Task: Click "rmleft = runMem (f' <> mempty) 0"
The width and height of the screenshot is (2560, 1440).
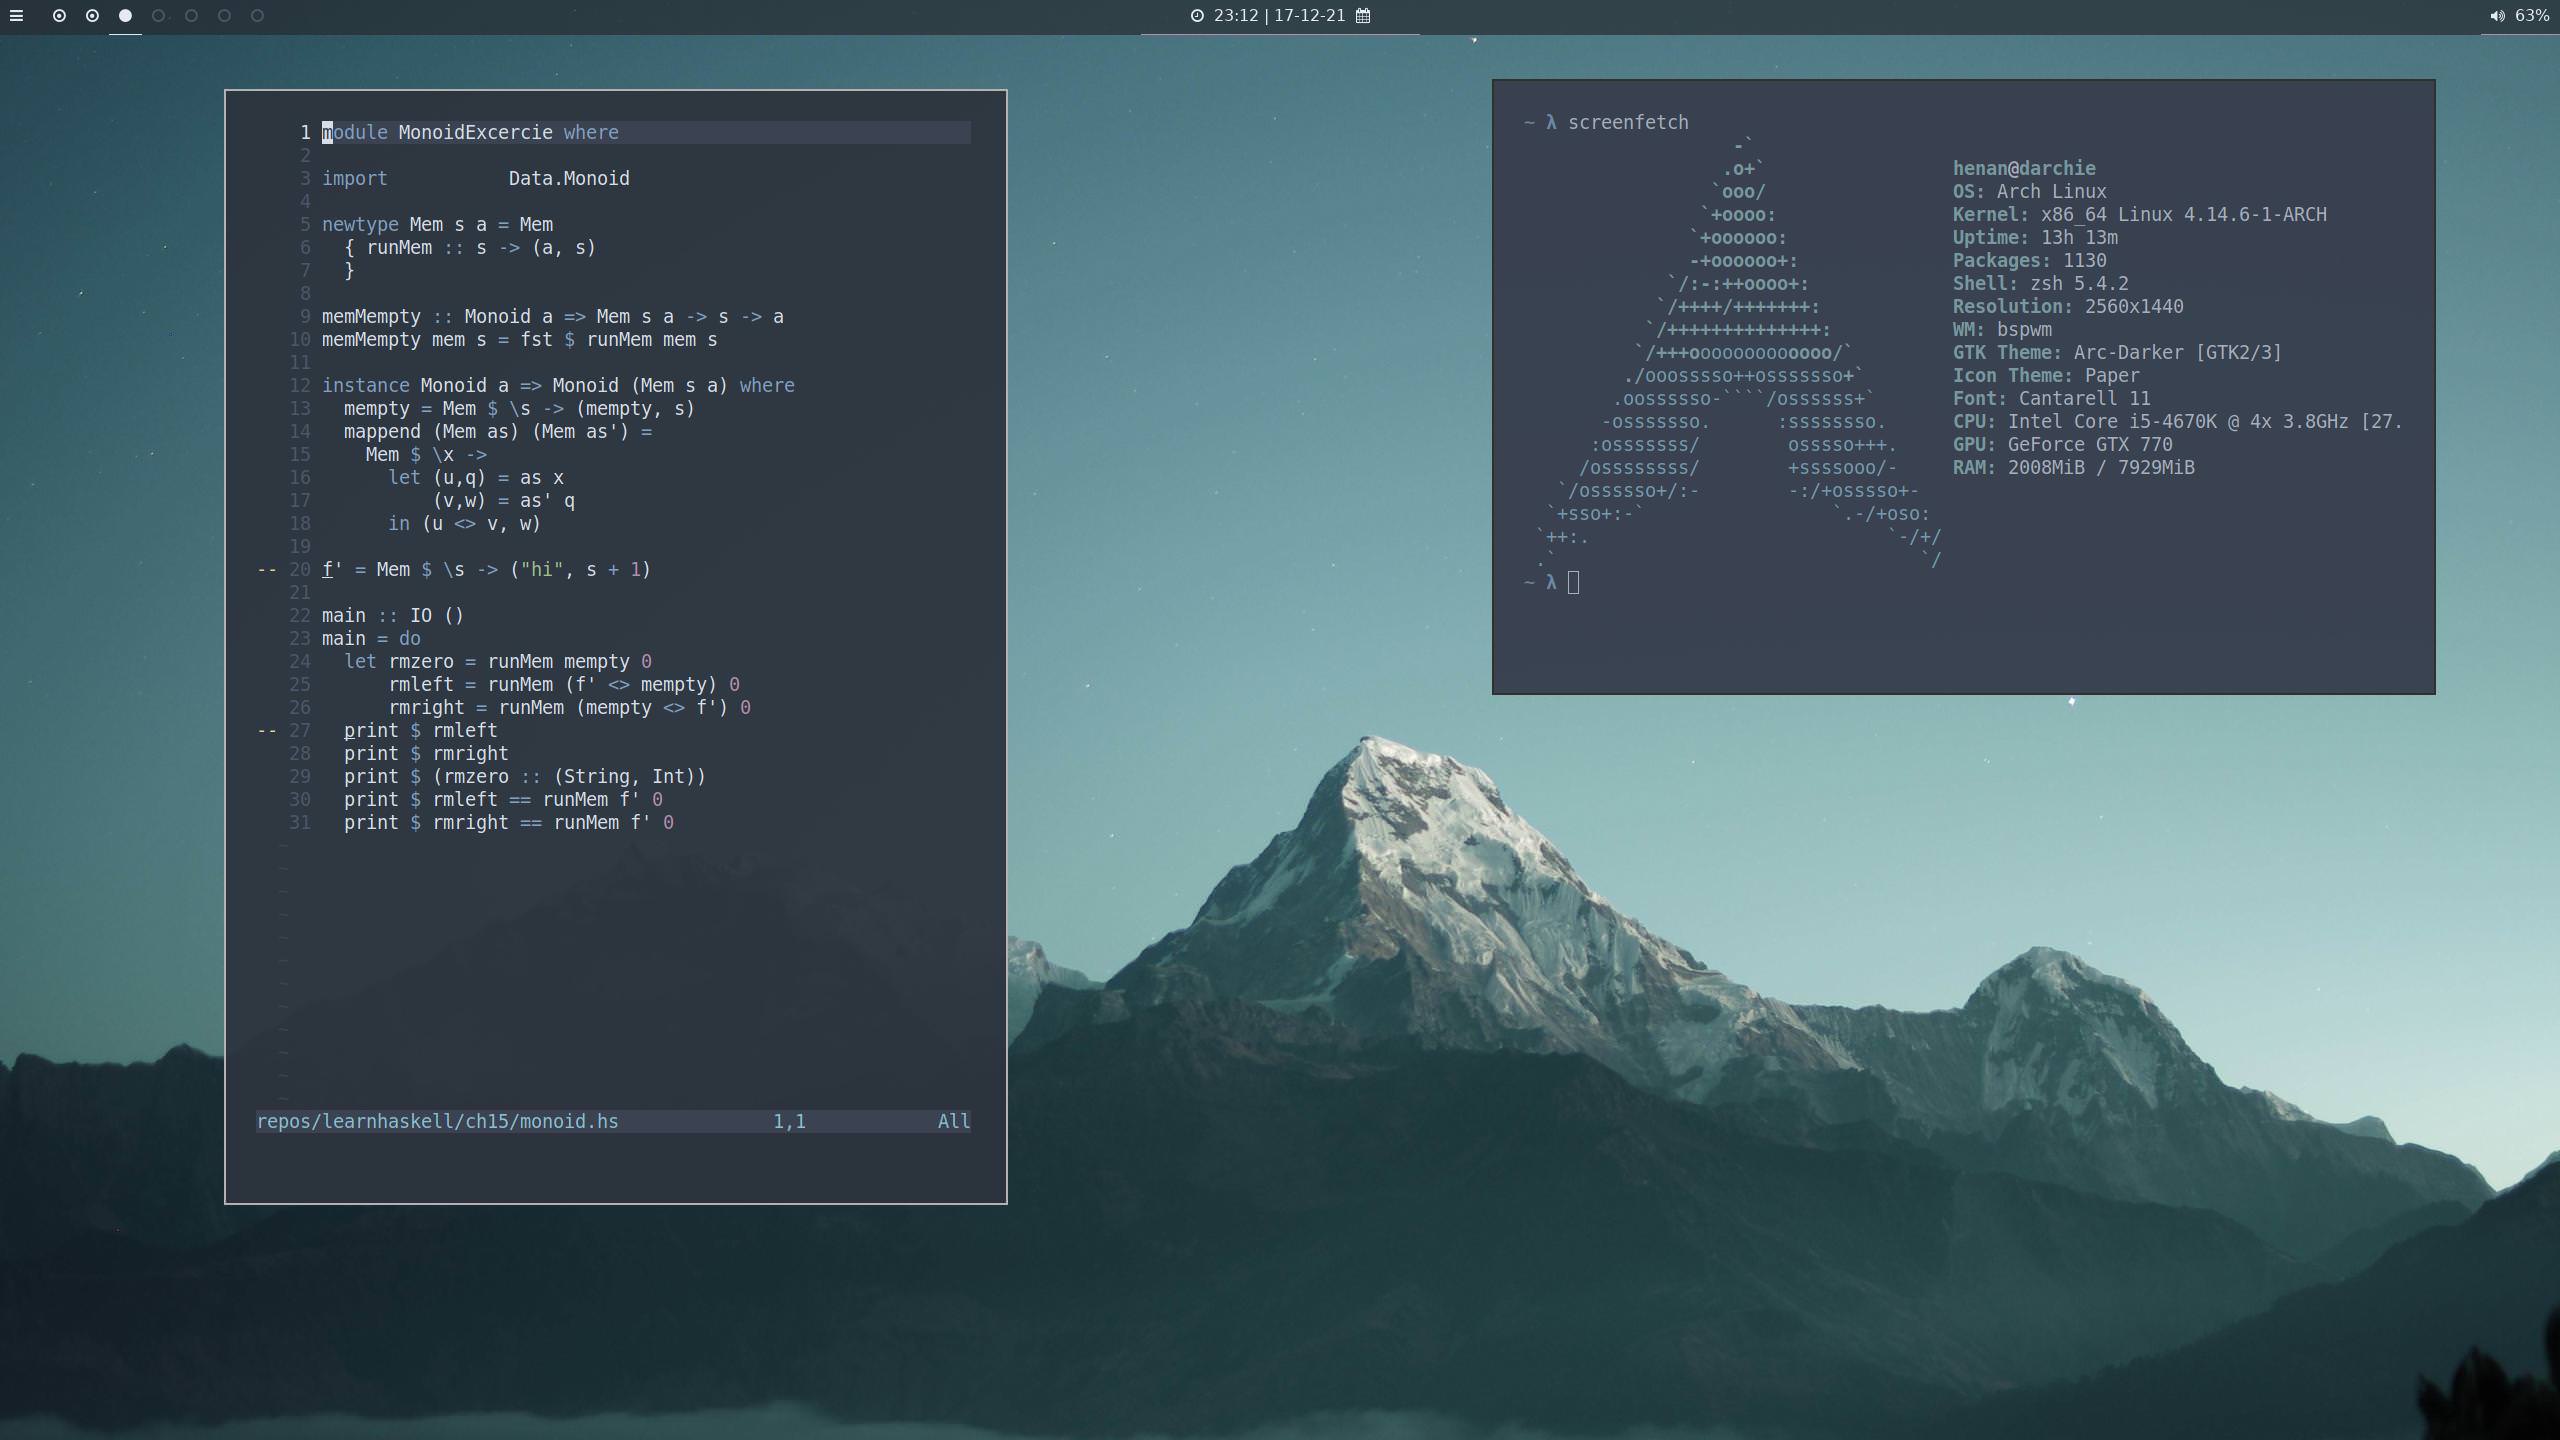Action: click(x=564, y=684)
